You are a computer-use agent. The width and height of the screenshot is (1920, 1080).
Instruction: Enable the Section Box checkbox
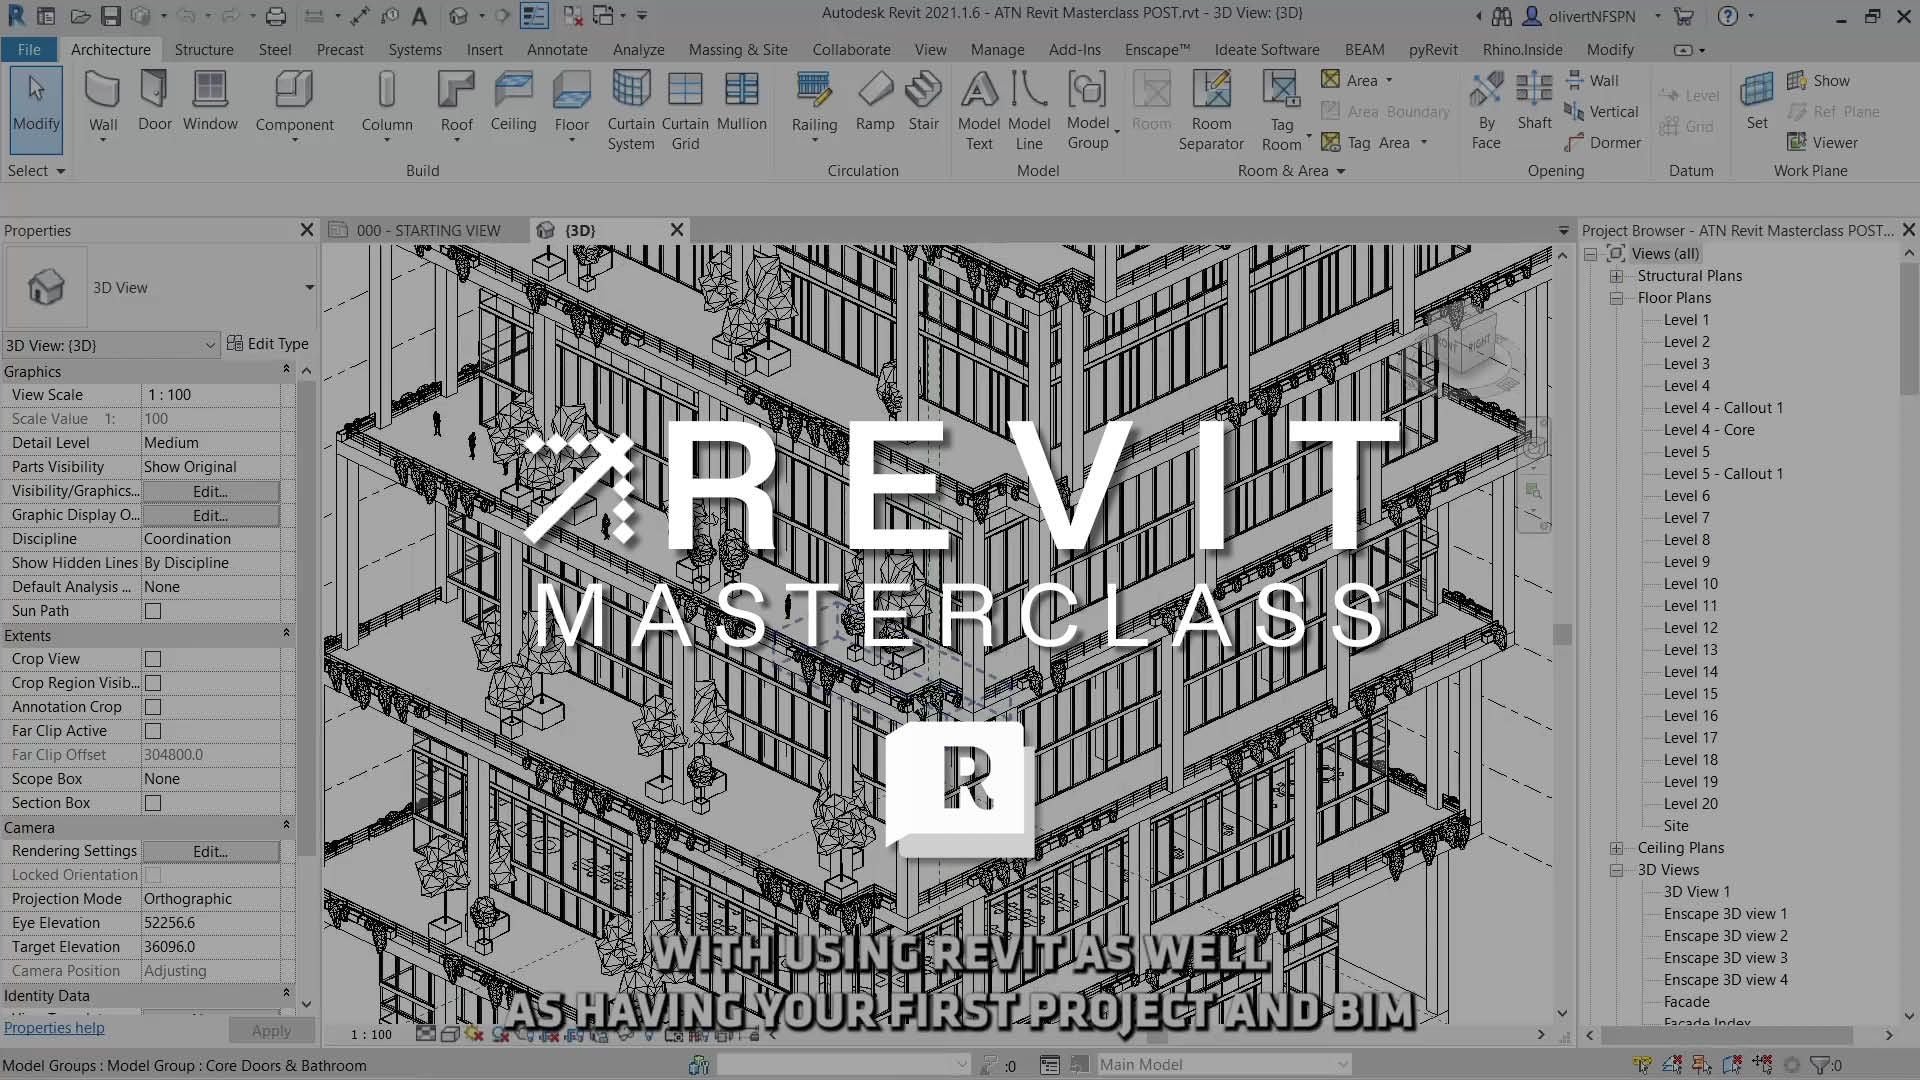tap(153, 803)
